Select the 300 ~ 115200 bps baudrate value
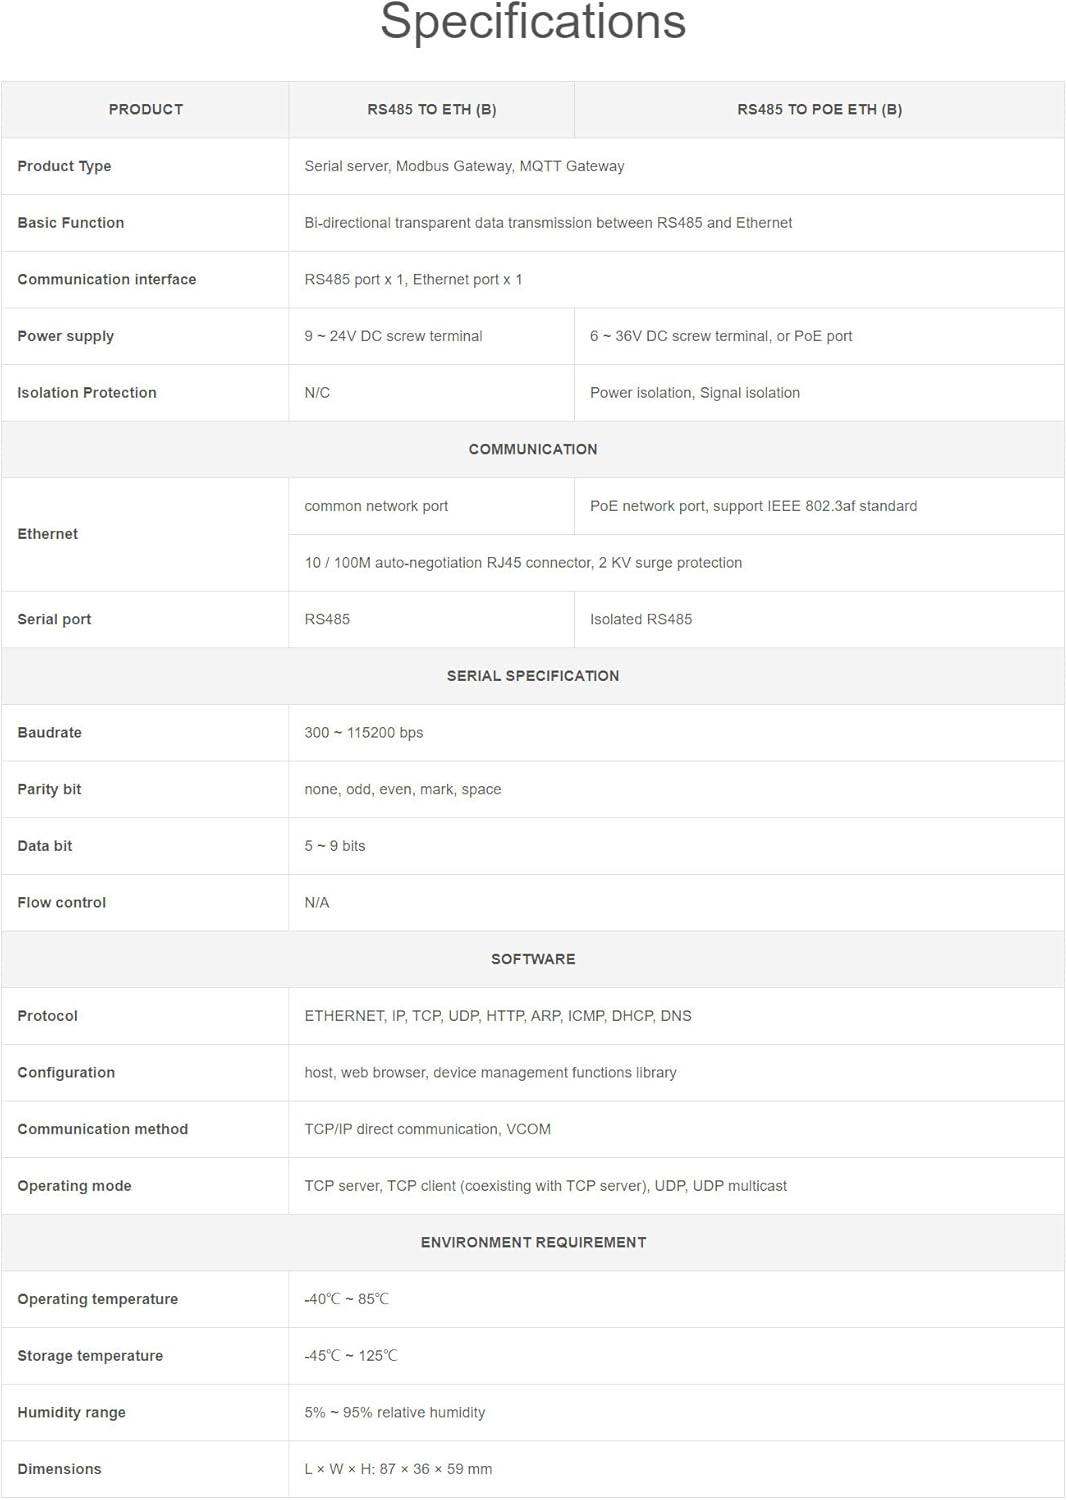 tap(364, 733)
